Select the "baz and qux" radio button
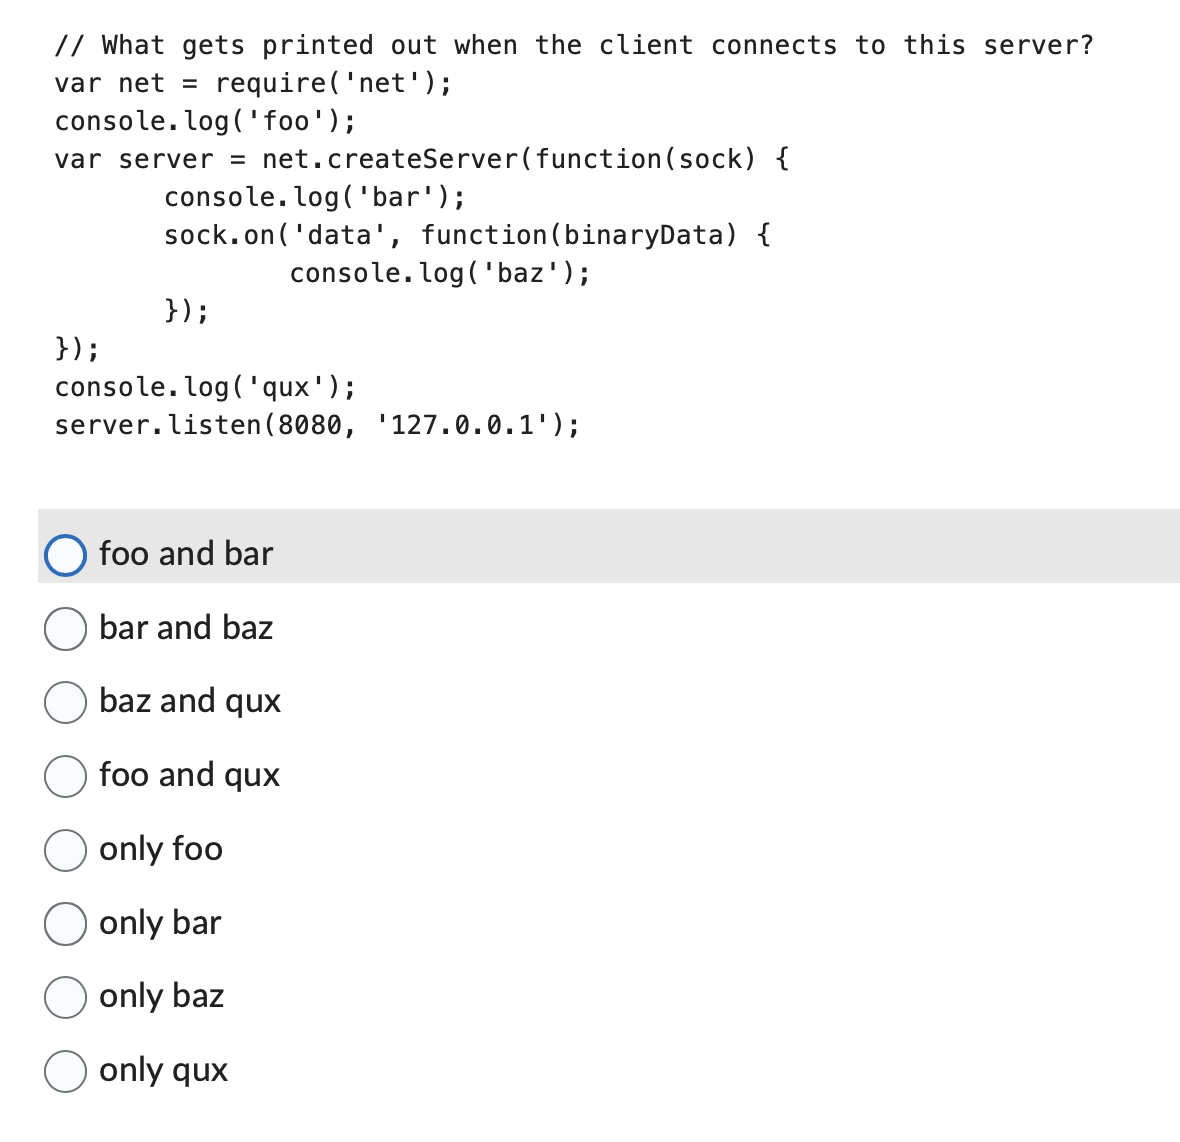This screenshot has width=1180, height=1142. click(65, 702)
